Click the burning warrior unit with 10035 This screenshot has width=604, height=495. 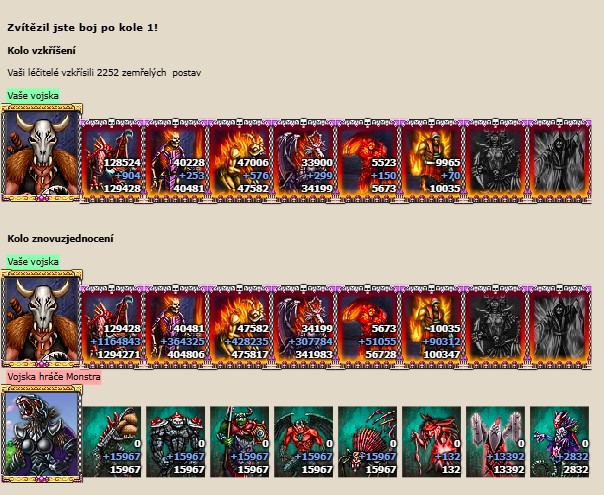tap(431, 161)
